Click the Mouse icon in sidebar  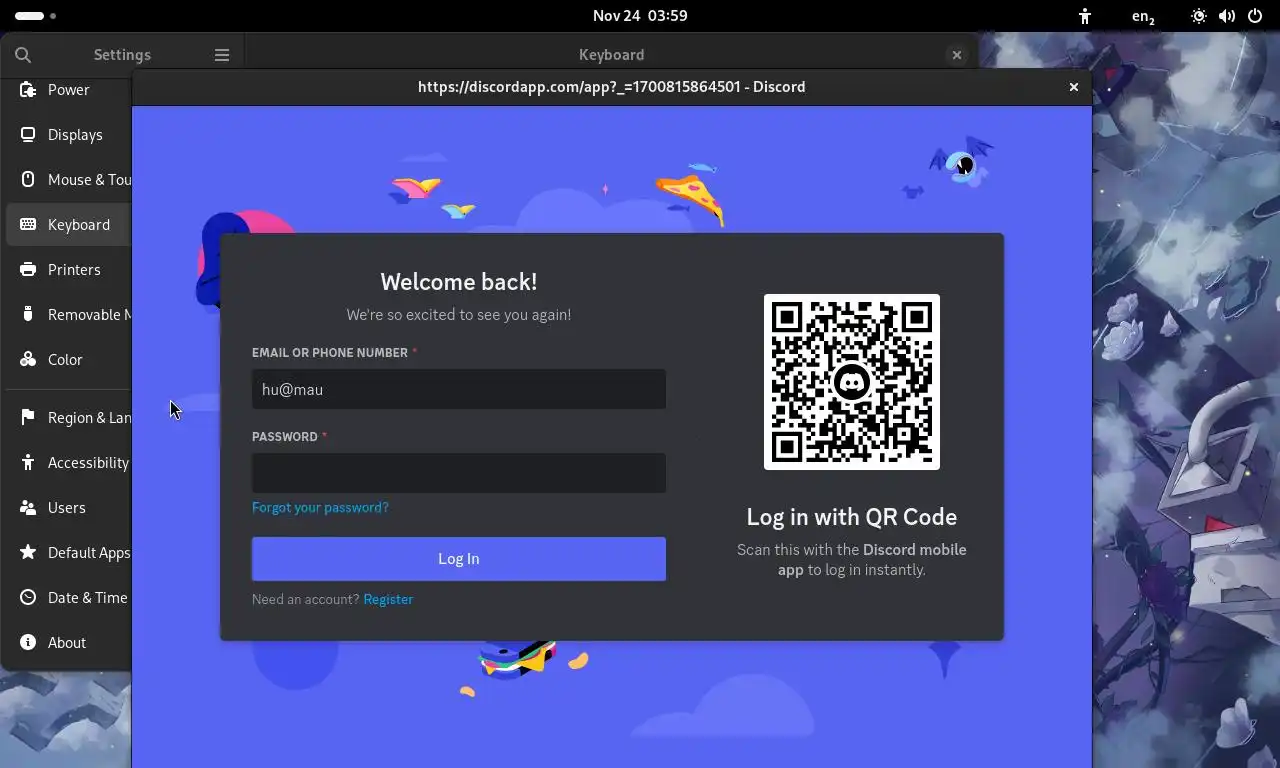[x=28, y=180]
